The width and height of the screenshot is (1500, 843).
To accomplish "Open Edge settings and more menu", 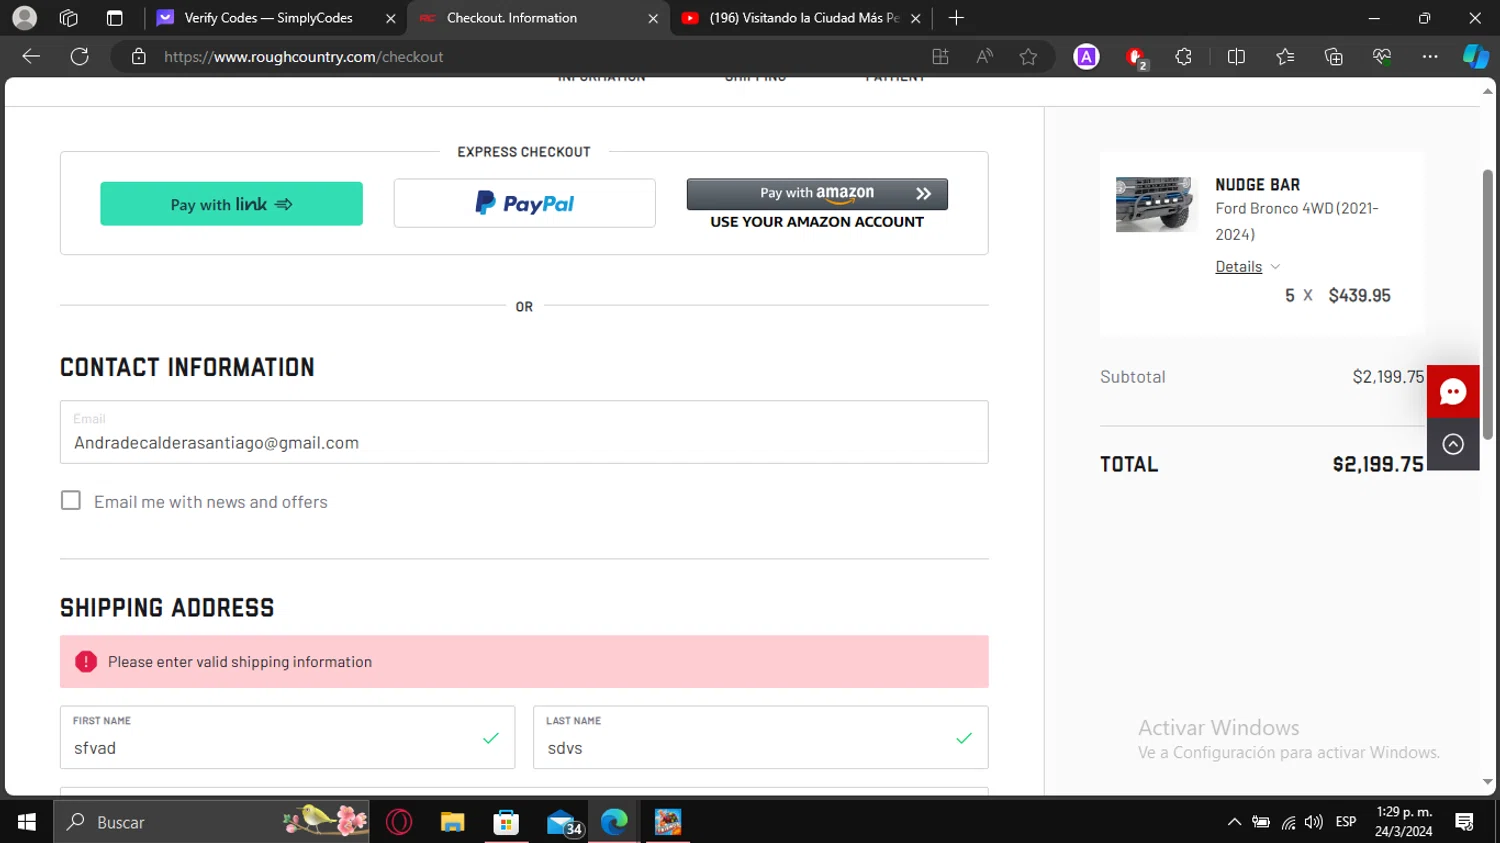I will pos(1430,57).
